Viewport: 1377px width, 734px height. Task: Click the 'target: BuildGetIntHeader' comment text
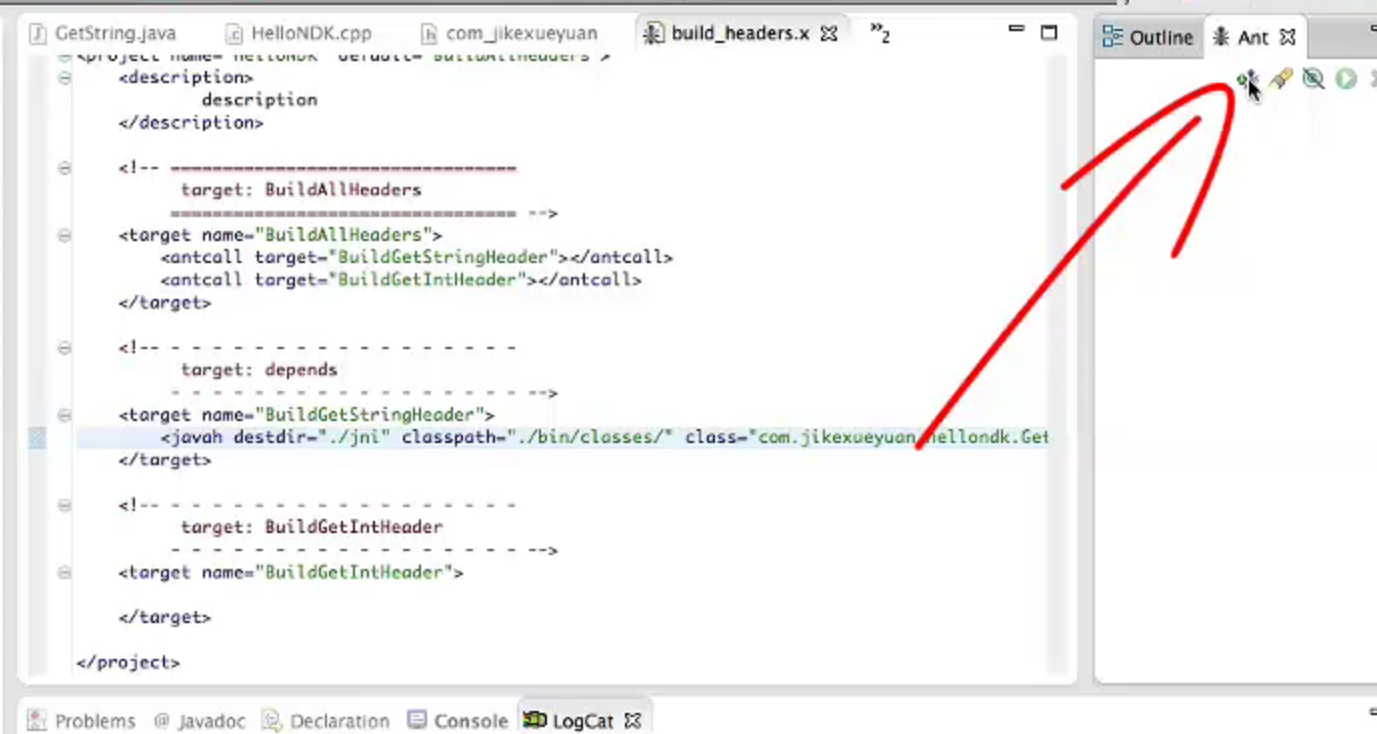pyautogui.click(x=311, y=527)
